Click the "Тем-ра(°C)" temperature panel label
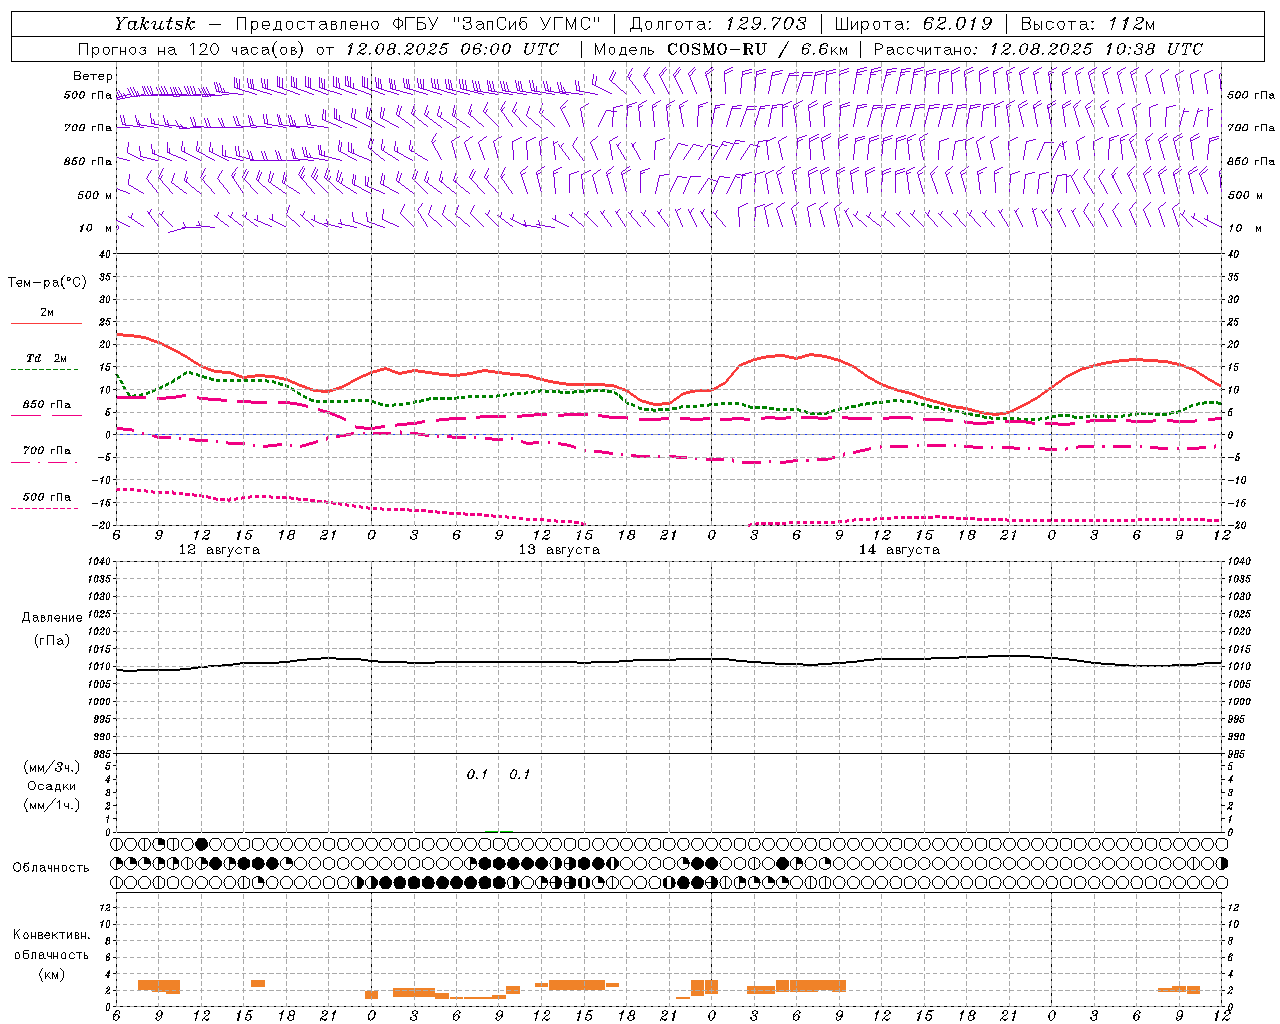Image resolution: width=1280 pixels, height=1024 pixels. point(47,282)
